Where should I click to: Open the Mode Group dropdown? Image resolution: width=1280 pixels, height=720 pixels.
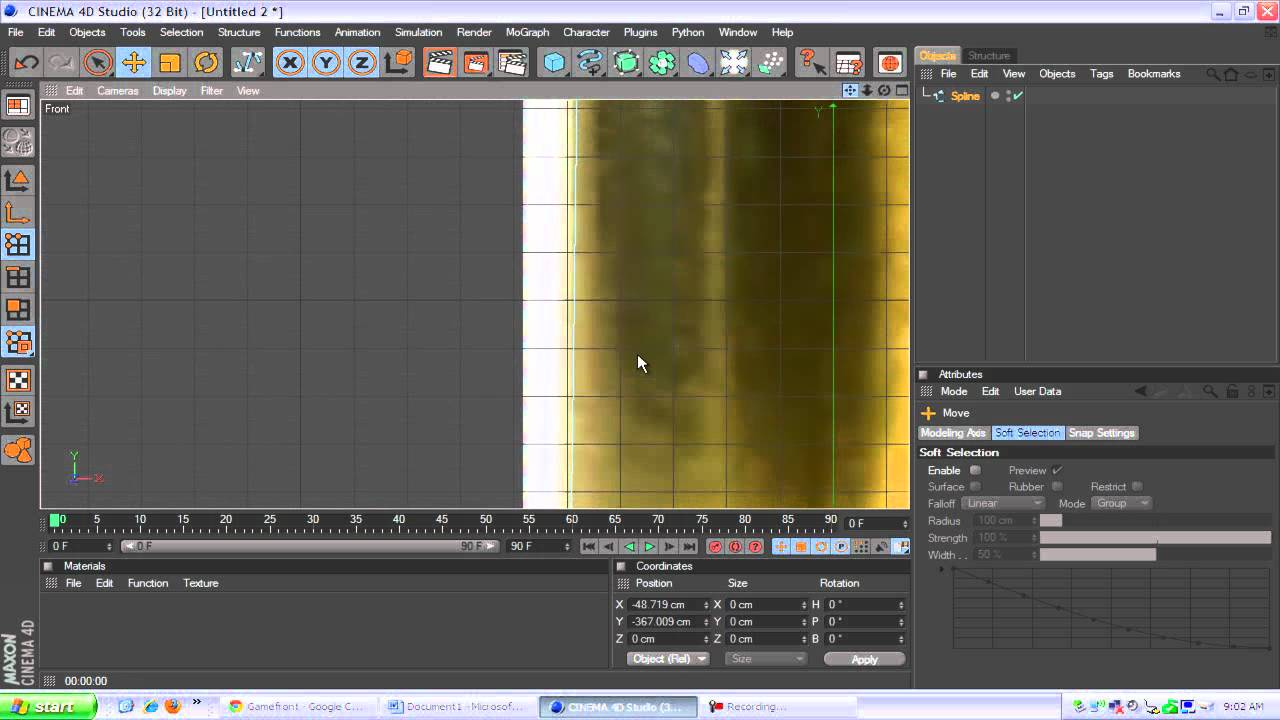(1120, 503)
